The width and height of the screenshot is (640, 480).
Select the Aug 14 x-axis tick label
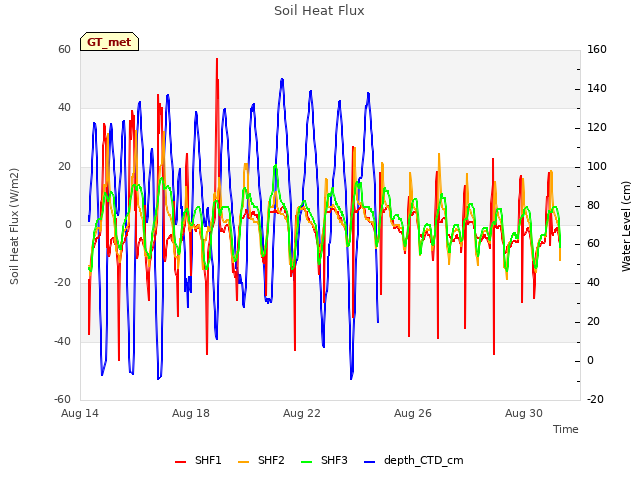(x=80, y=413)
